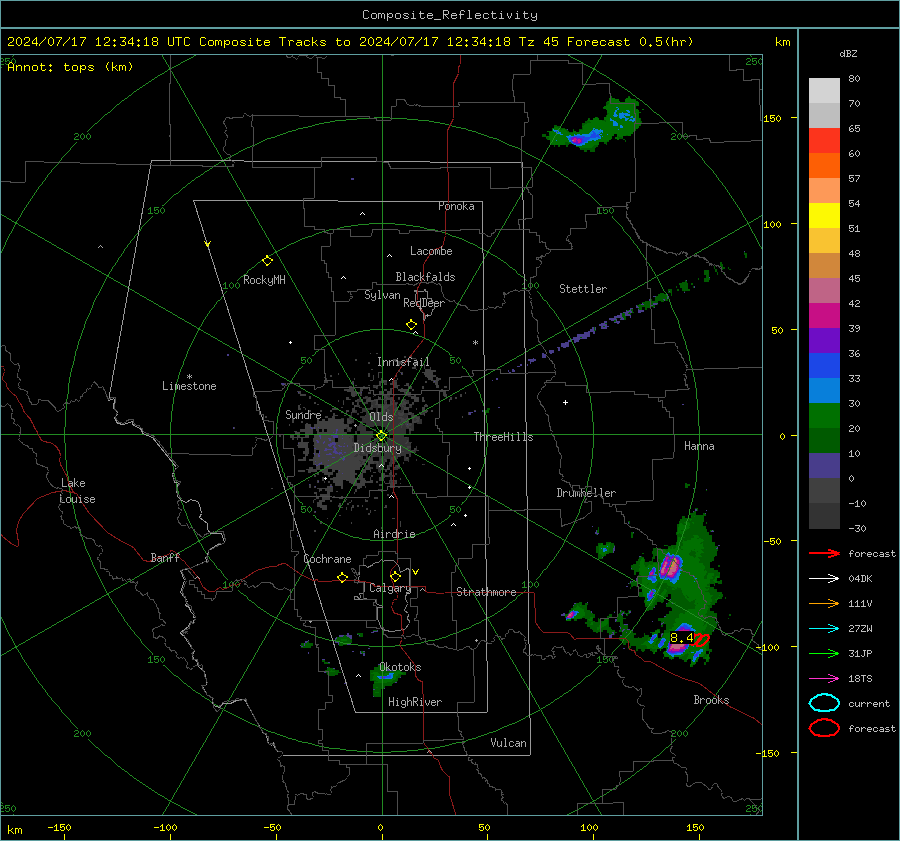The height and width of the screenshot is (841, 900).
Task: Click the yellow diamond marker above Calgary
Action: coord(395,576)
